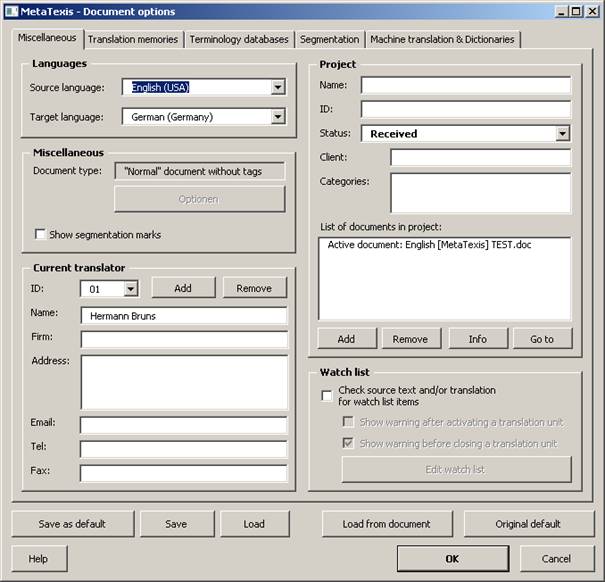This screenshot has width=605, height=582.
Task: Click the Categories text box
Action: tap(480, 193)
